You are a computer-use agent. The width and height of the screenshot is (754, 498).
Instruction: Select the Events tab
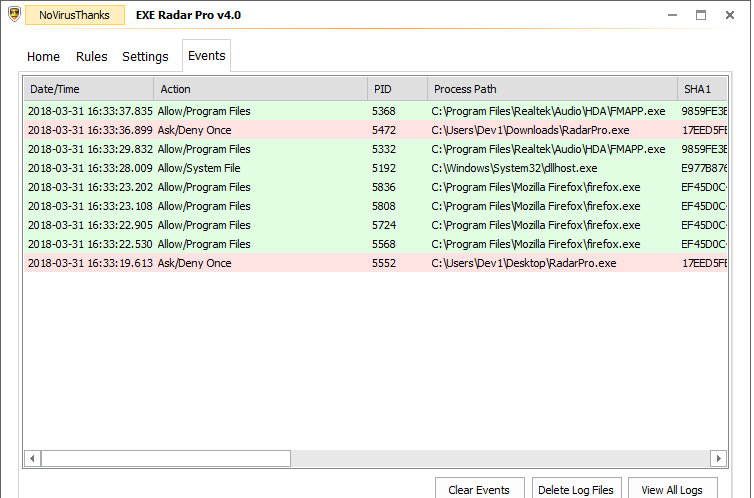tap(206, 56)
